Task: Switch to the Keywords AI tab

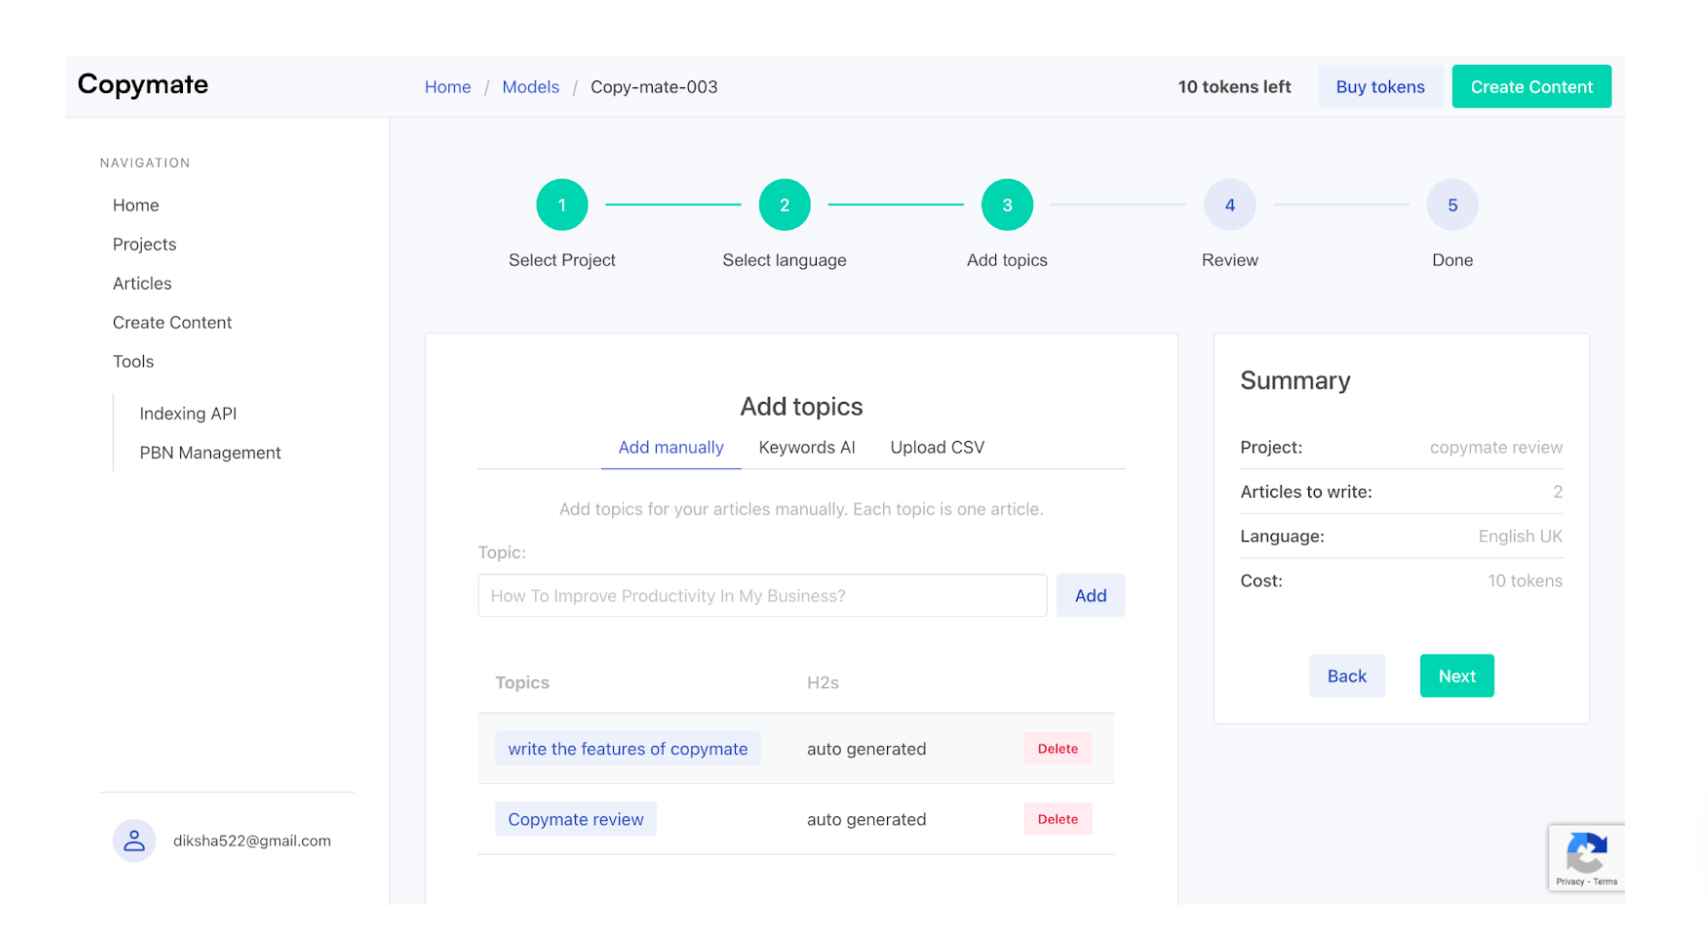Action: tap(807, 447)
